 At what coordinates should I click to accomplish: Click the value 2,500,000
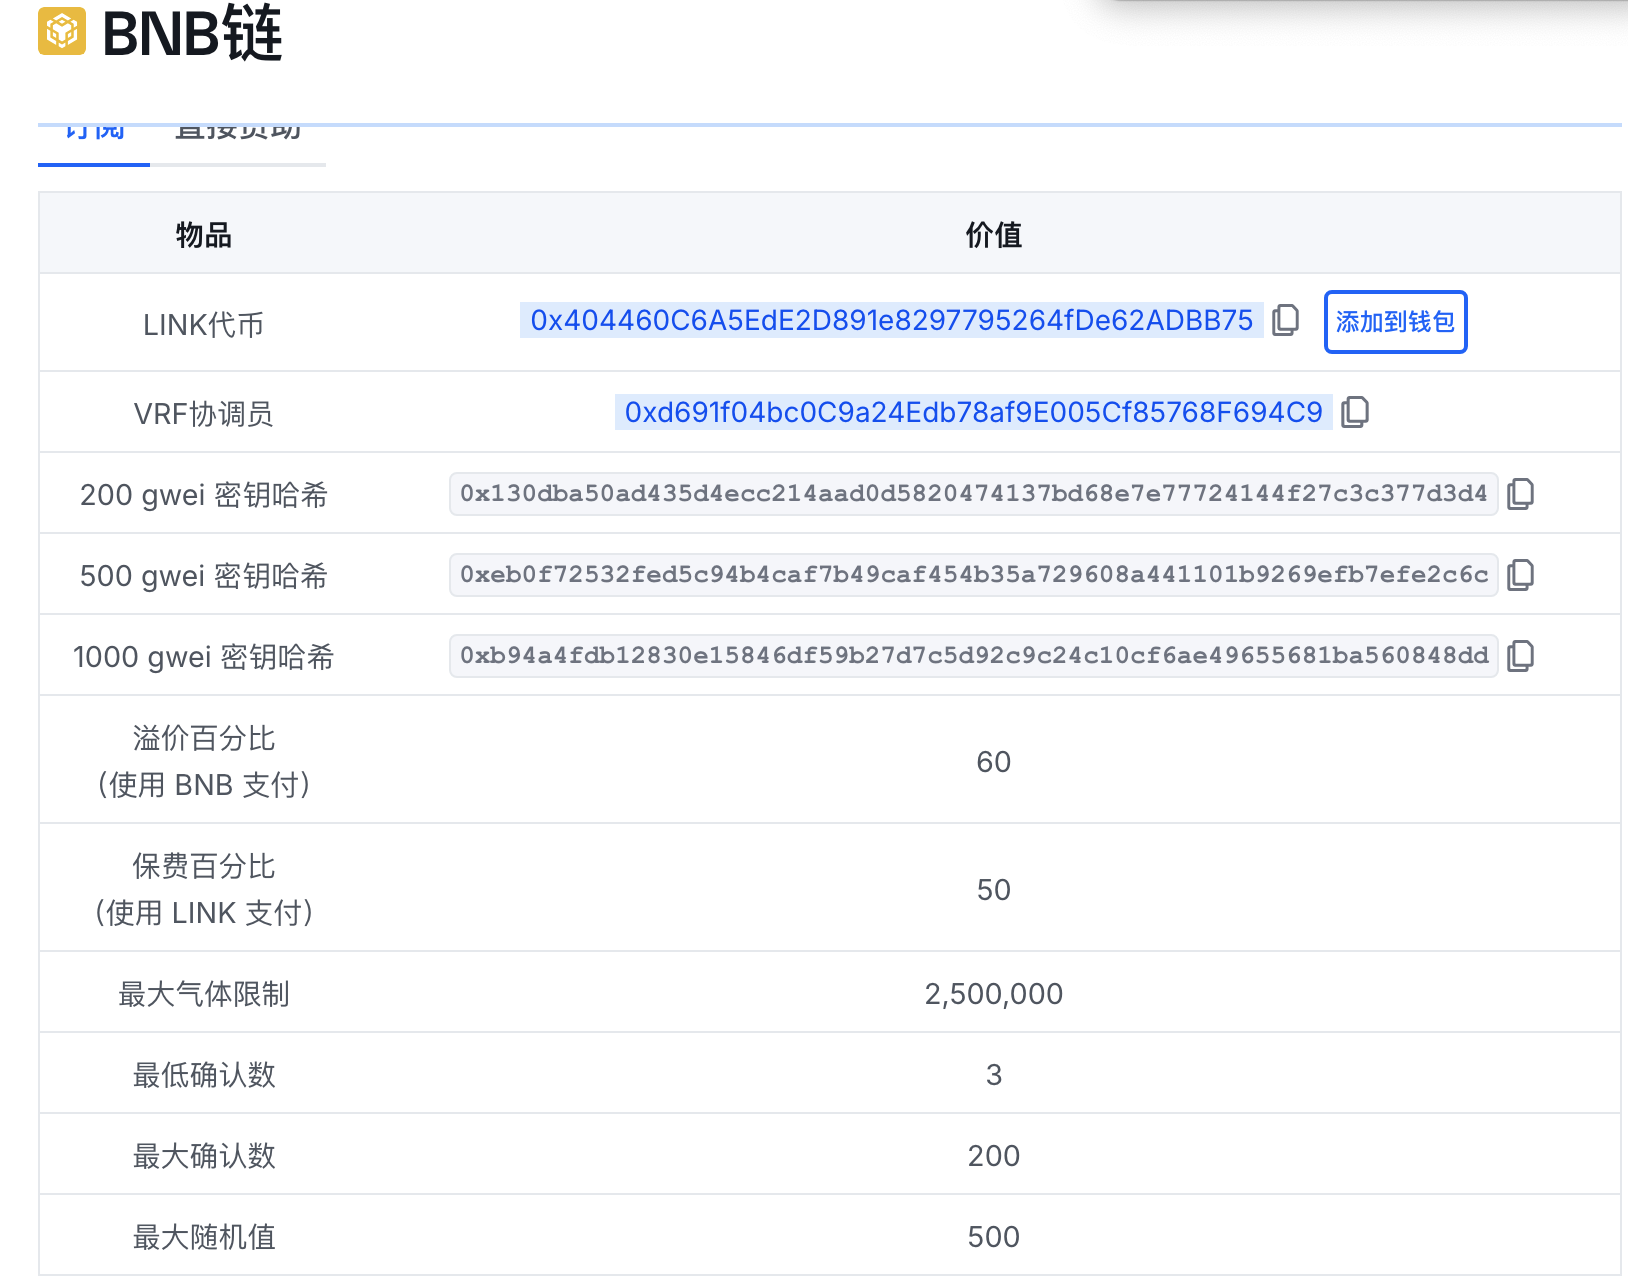[x=993, y=994]
